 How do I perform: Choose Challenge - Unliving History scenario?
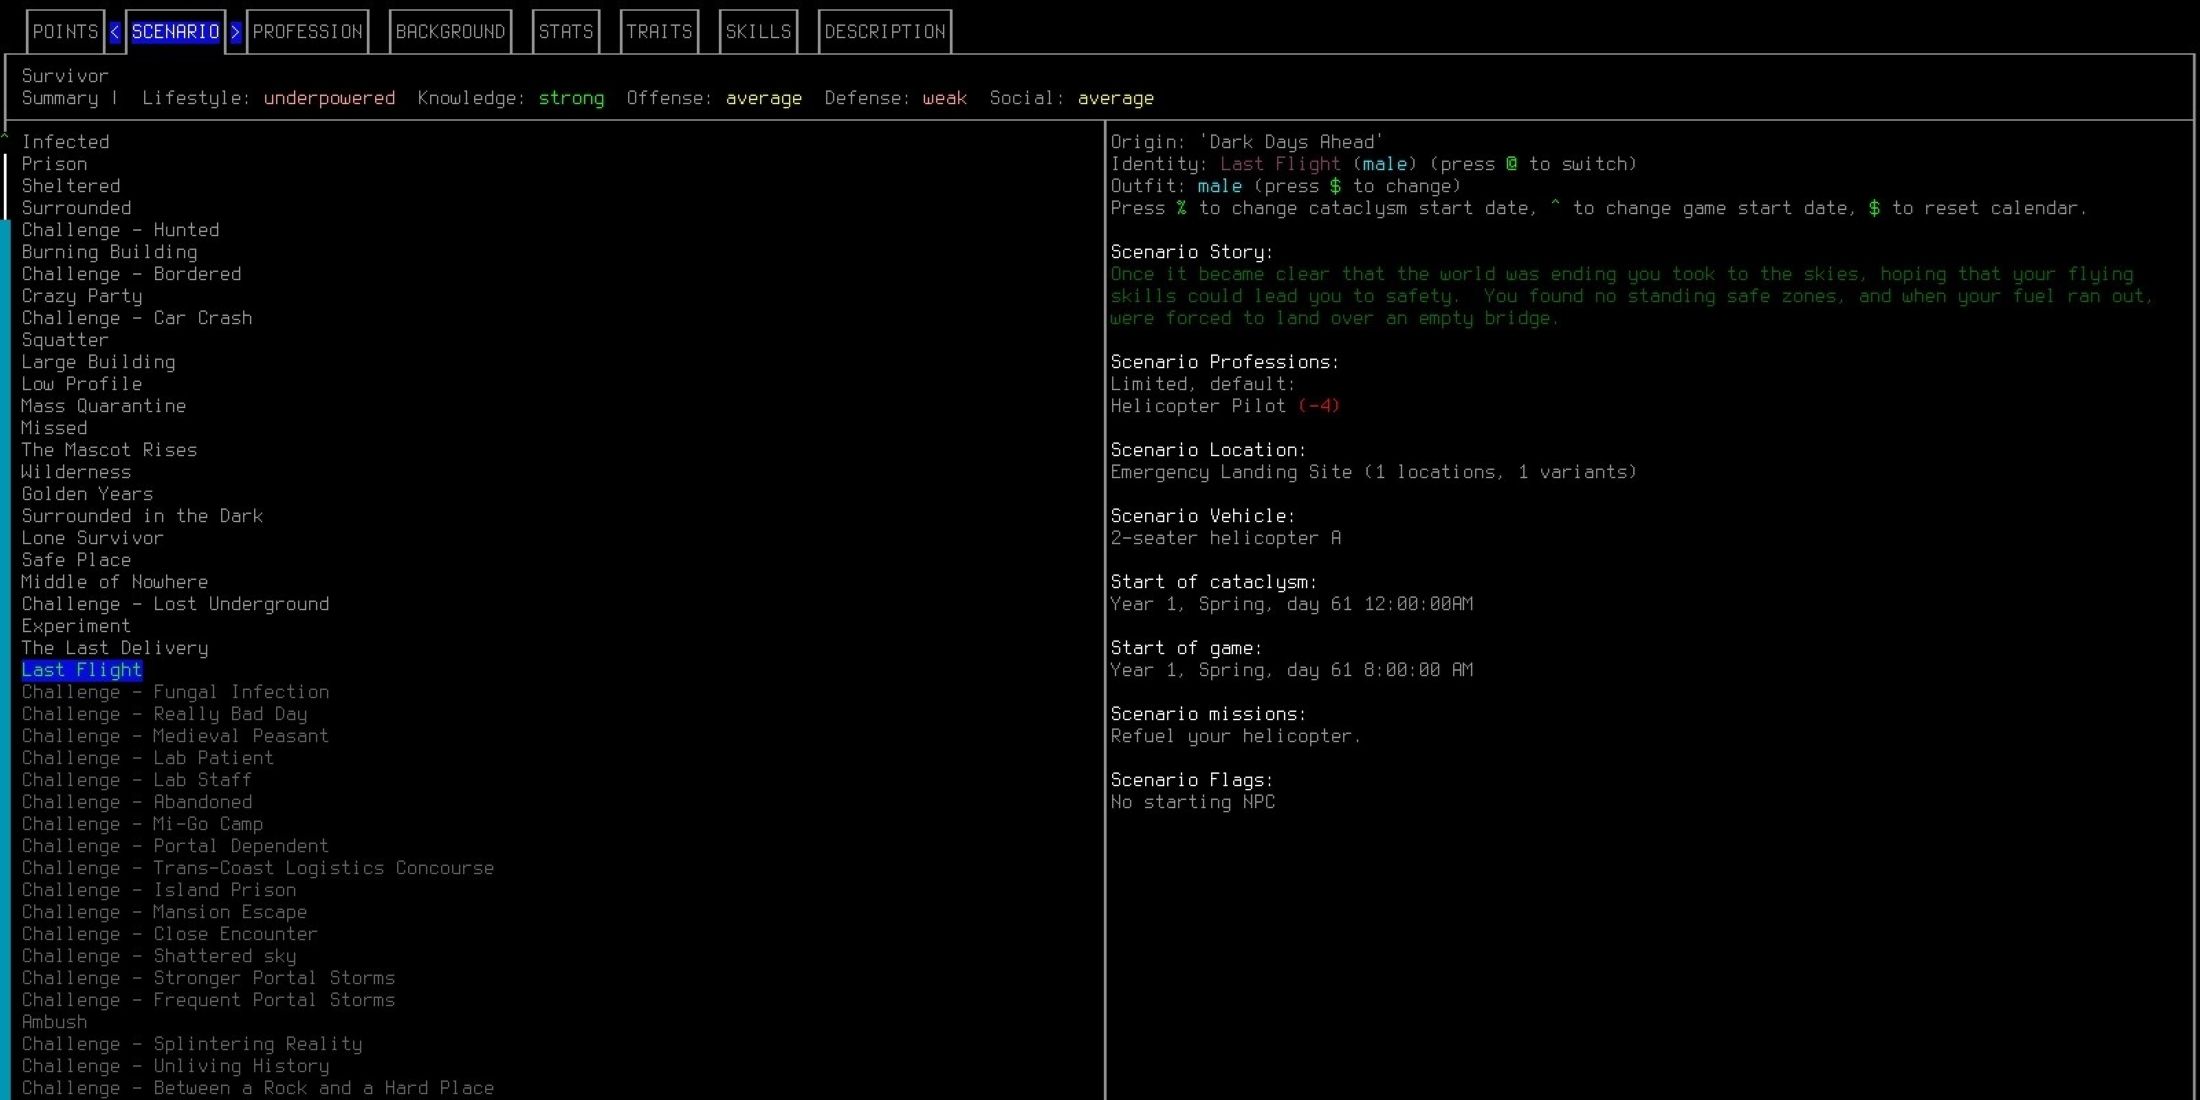(x=175, y=1066)
